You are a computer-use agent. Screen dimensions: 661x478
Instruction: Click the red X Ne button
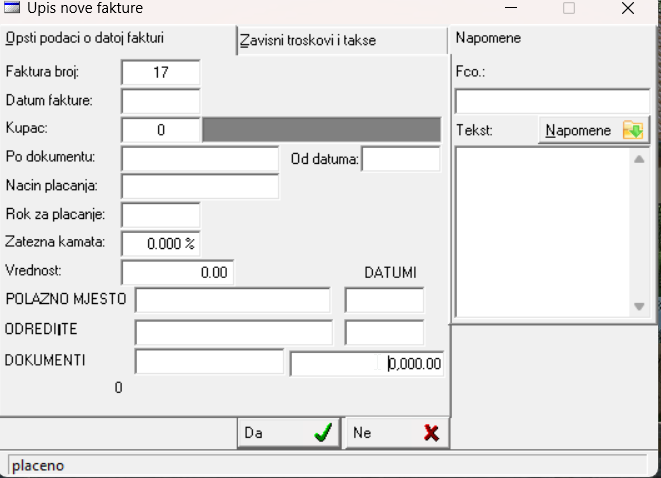pyautogui.click(x=397, y=433)
